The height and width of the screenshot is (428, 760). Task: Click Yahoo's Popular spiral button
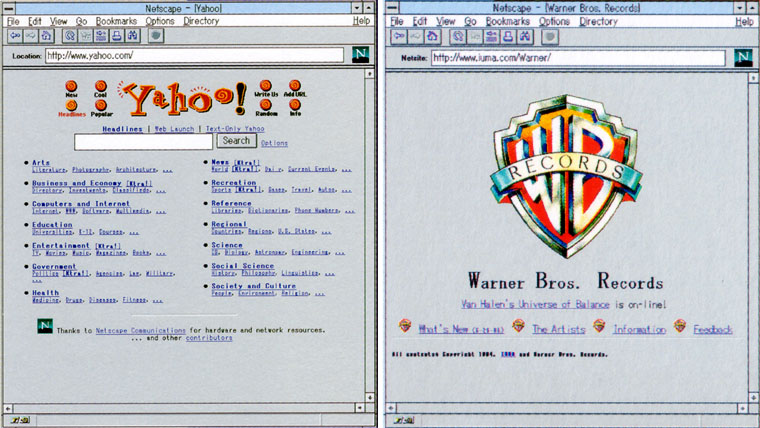[x=101, y=105]
